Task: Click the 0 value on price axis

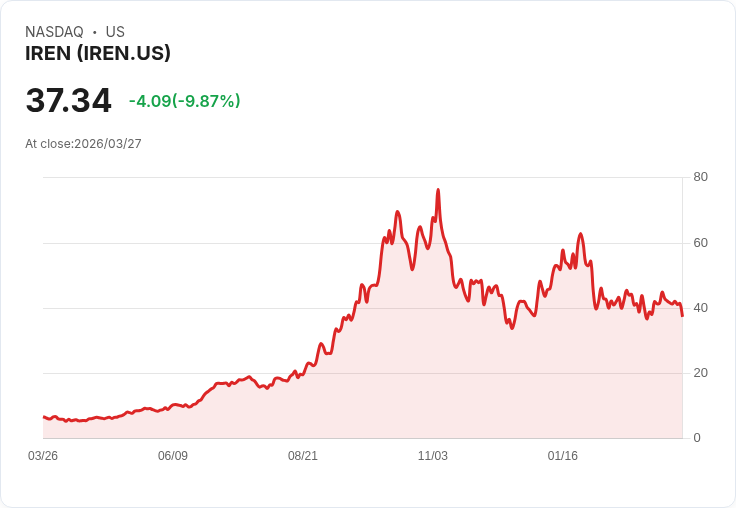Action: coord(697,438)
